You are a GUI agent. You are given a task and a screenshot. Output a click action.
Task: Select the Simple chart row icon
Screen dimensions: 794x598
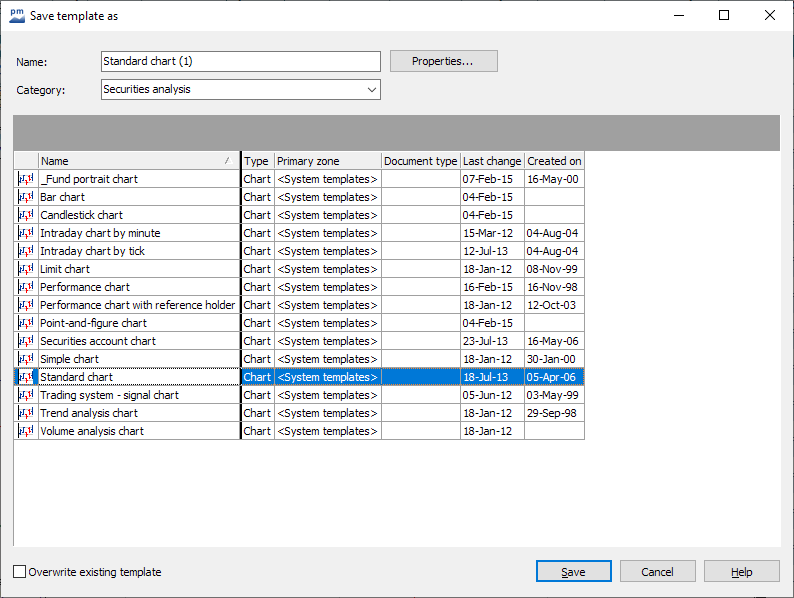[x=26, y=359]
